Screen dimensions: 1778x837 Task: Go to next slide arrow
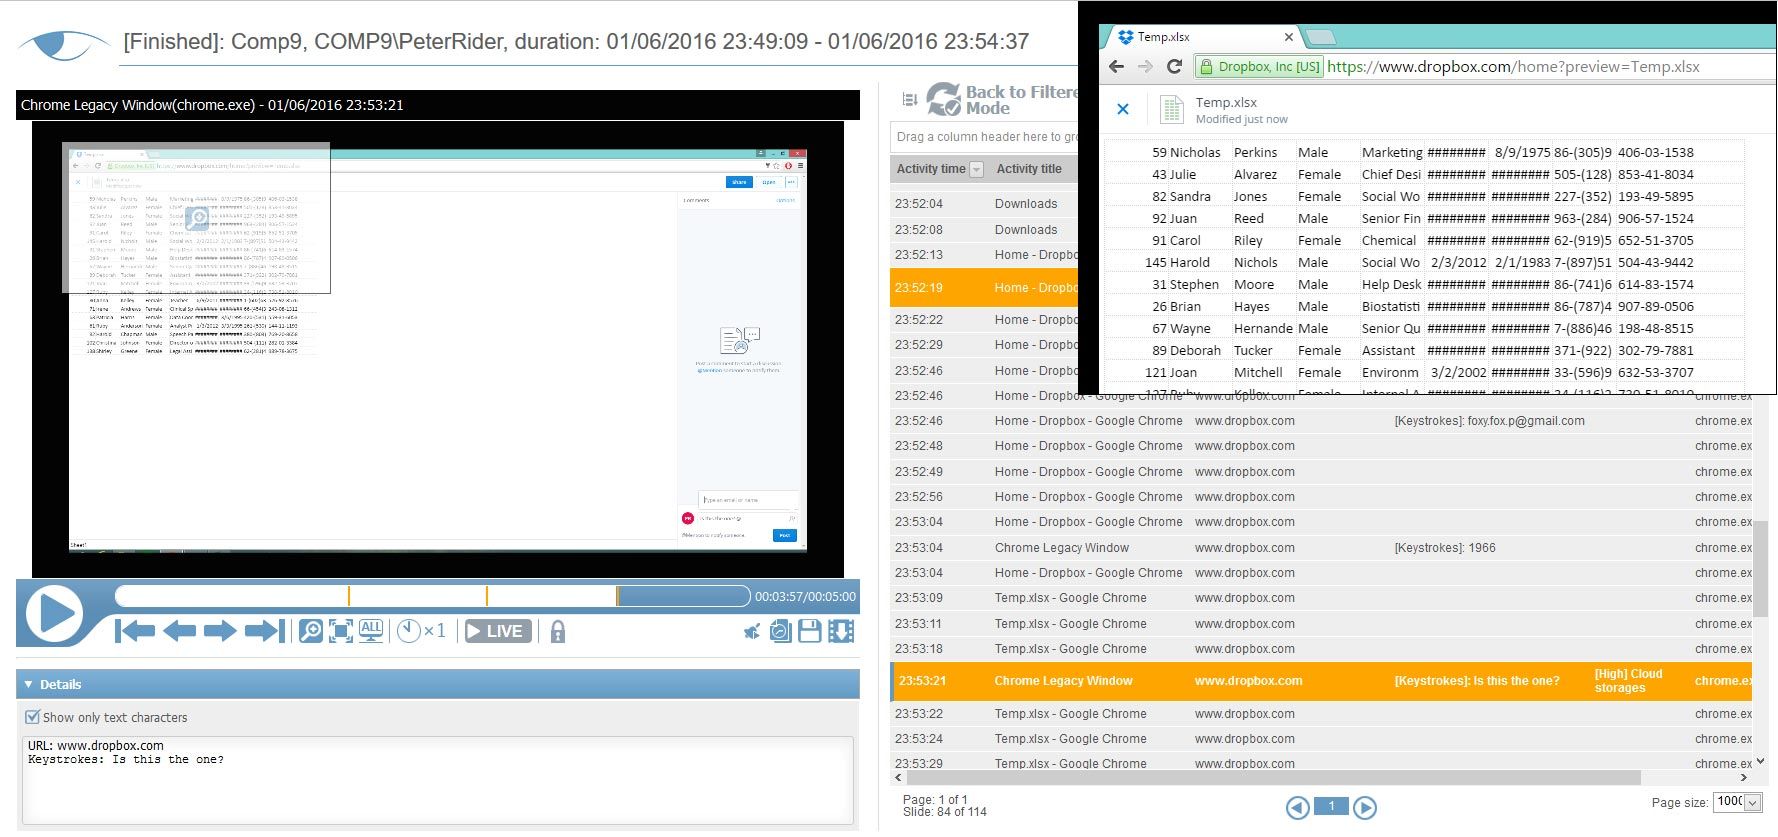coord(219,631)
